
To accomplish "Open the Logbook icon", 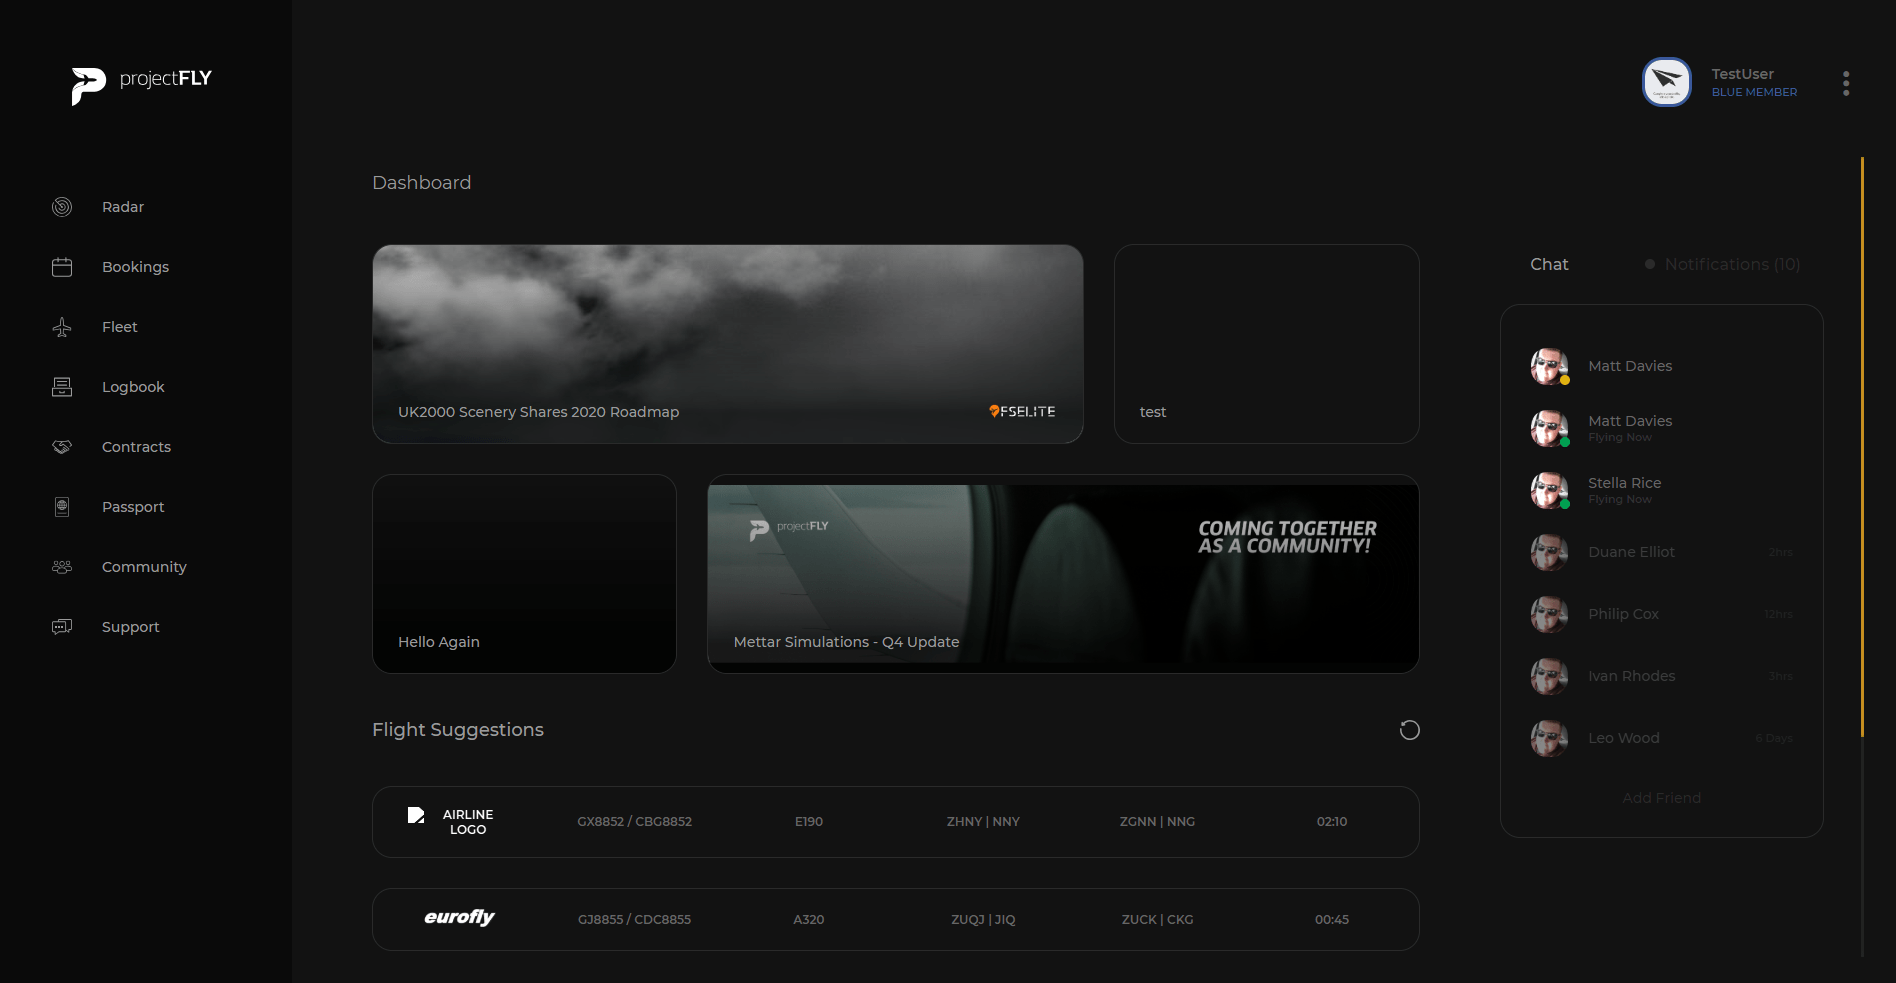I will coord(62,387).
